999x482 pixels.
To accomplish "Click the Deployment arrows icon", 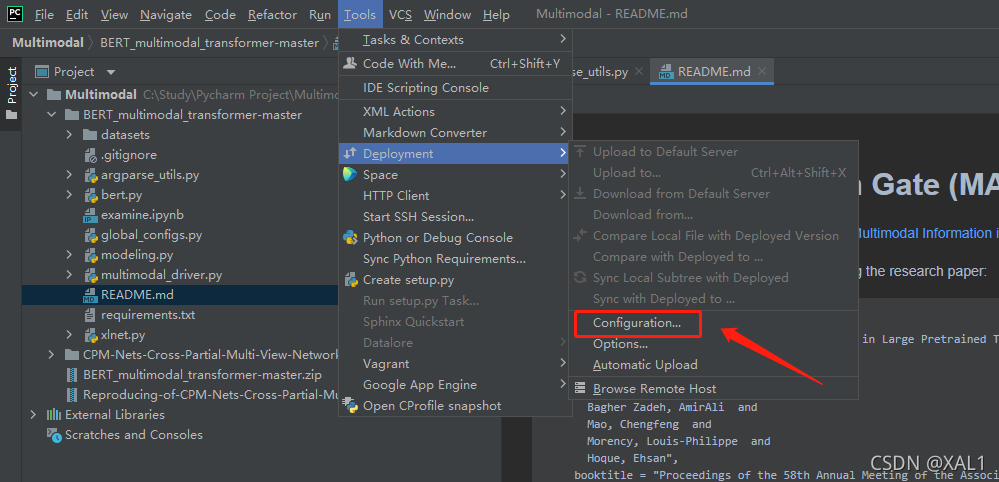I will pyautogui.click(x=350, y=153).
